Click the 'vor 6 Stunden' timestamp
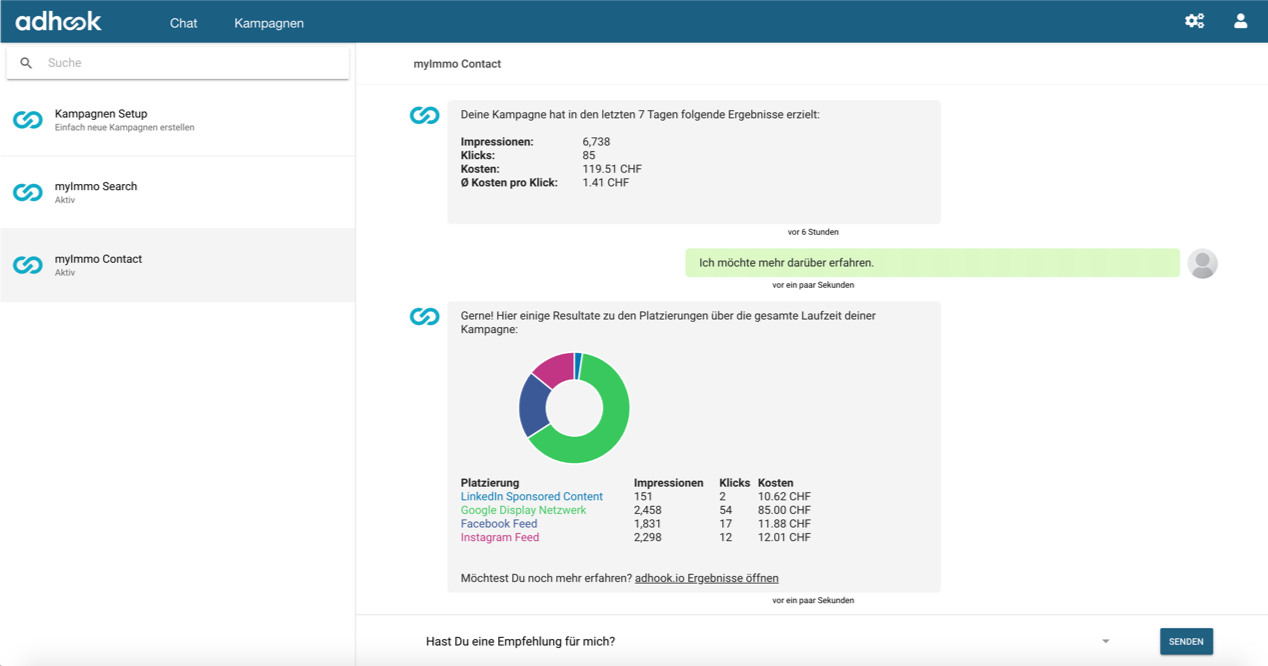 click(x=813, y=232)
